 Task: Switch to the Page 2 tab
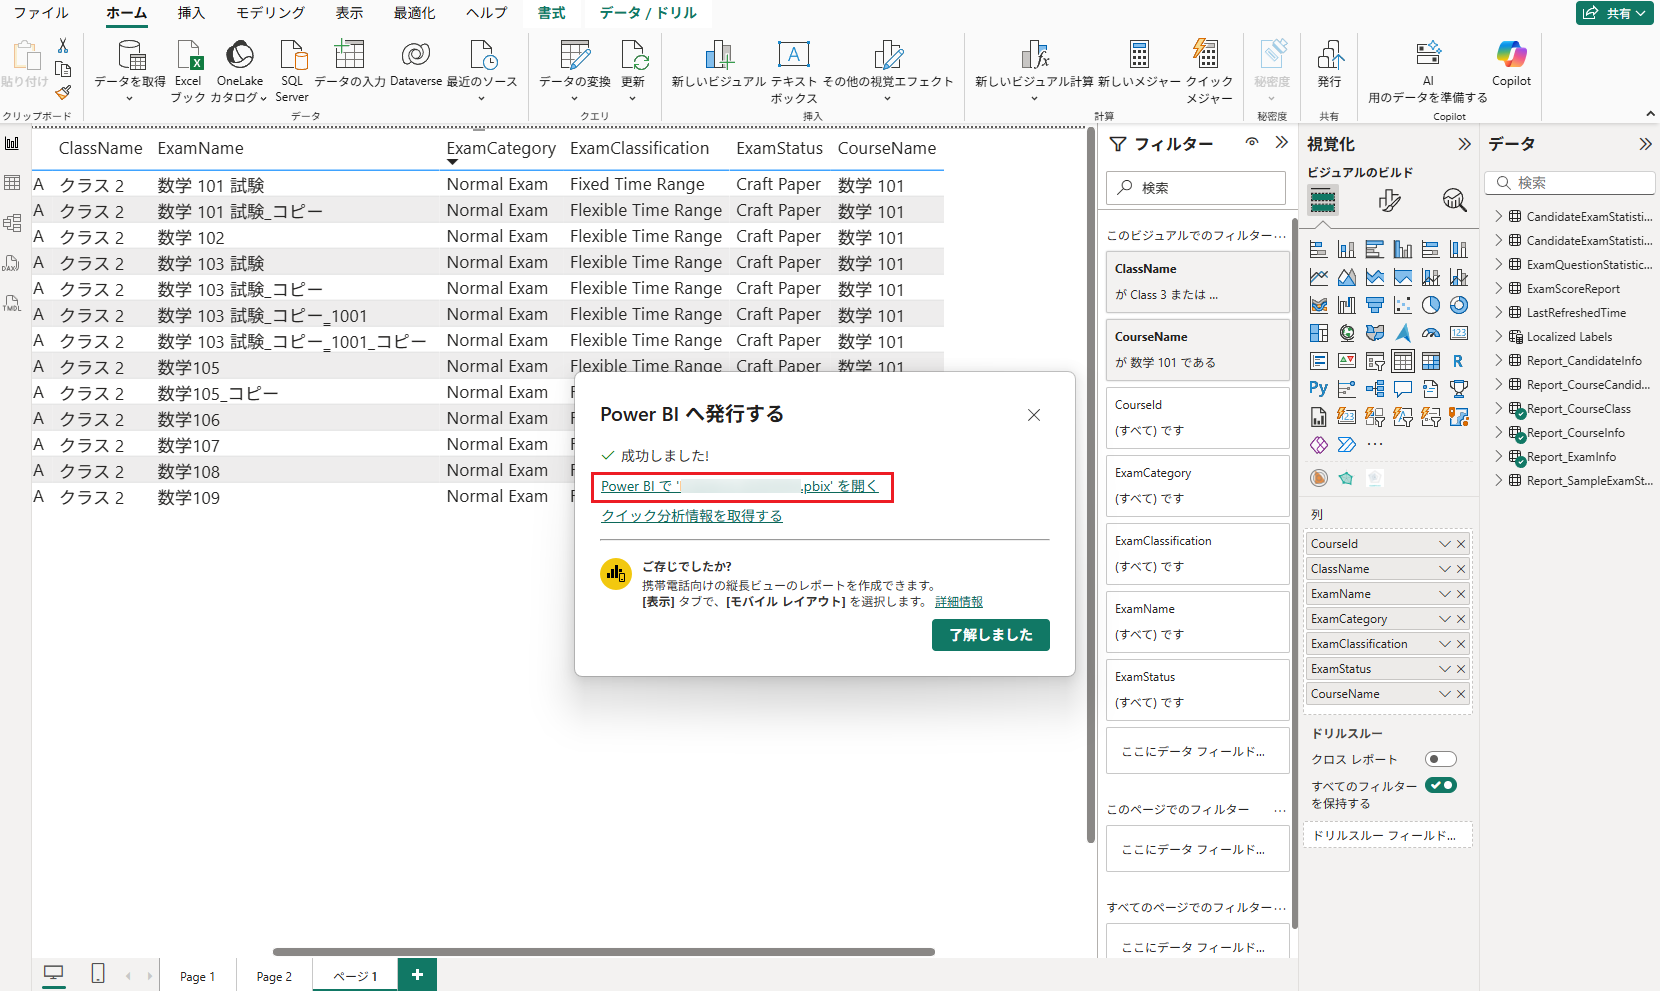click(274, 976)
